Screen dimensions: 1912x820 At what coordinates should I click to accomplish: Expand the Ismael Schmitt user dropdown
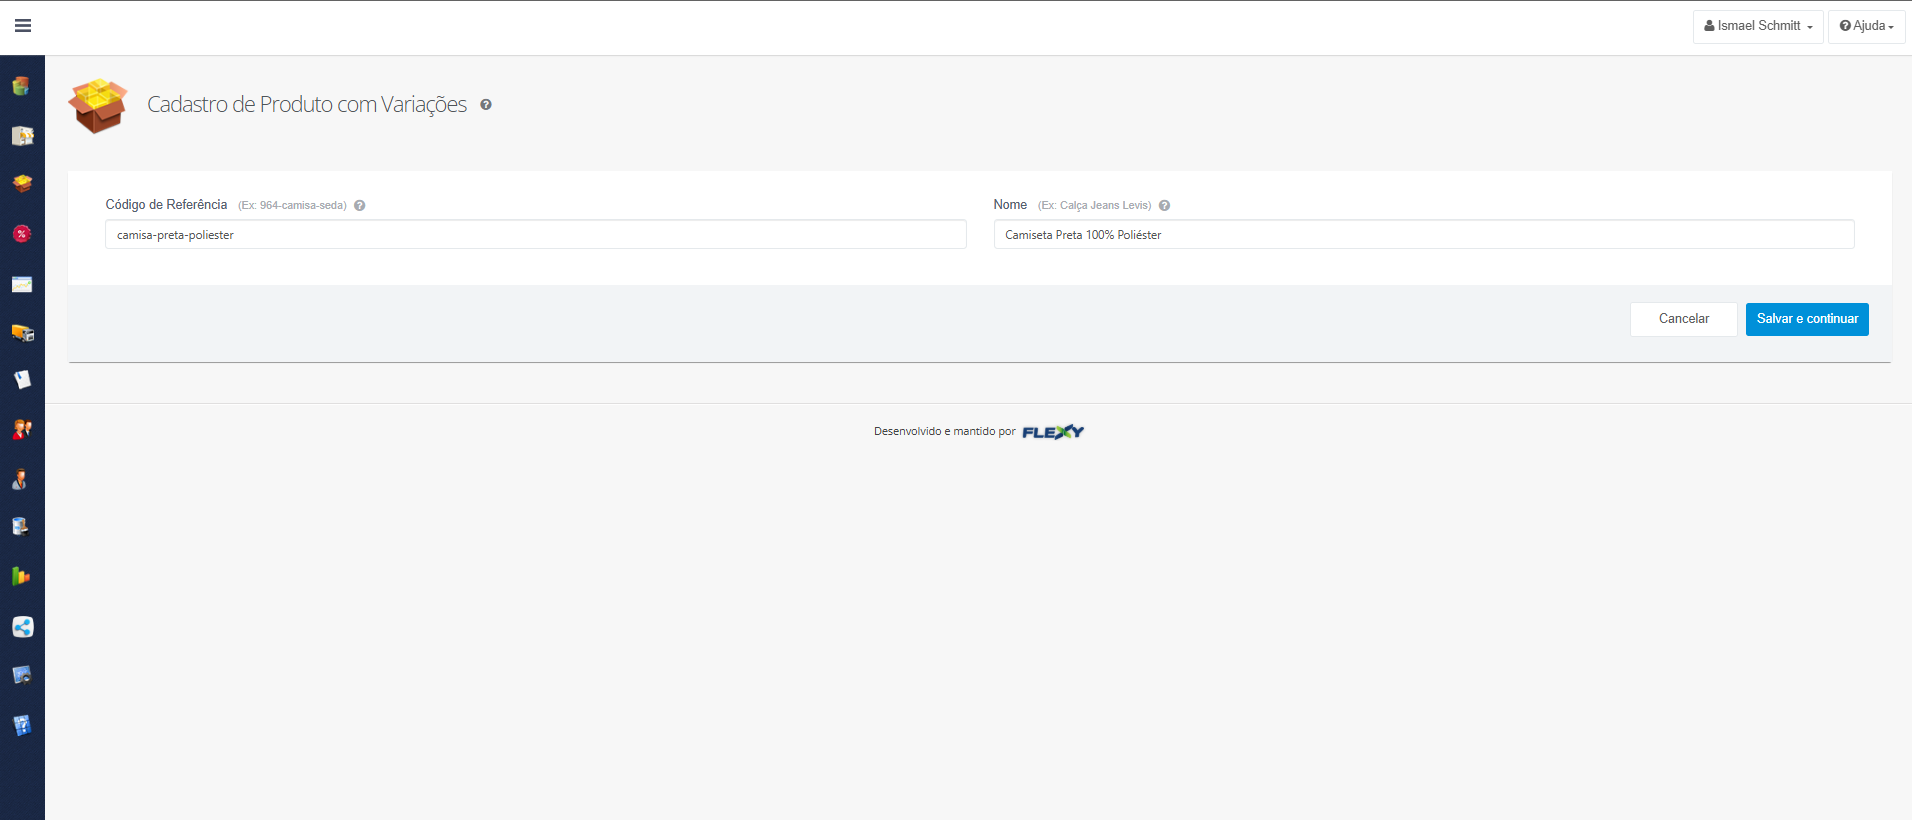pyautogui.click(x=1757, y=26)
